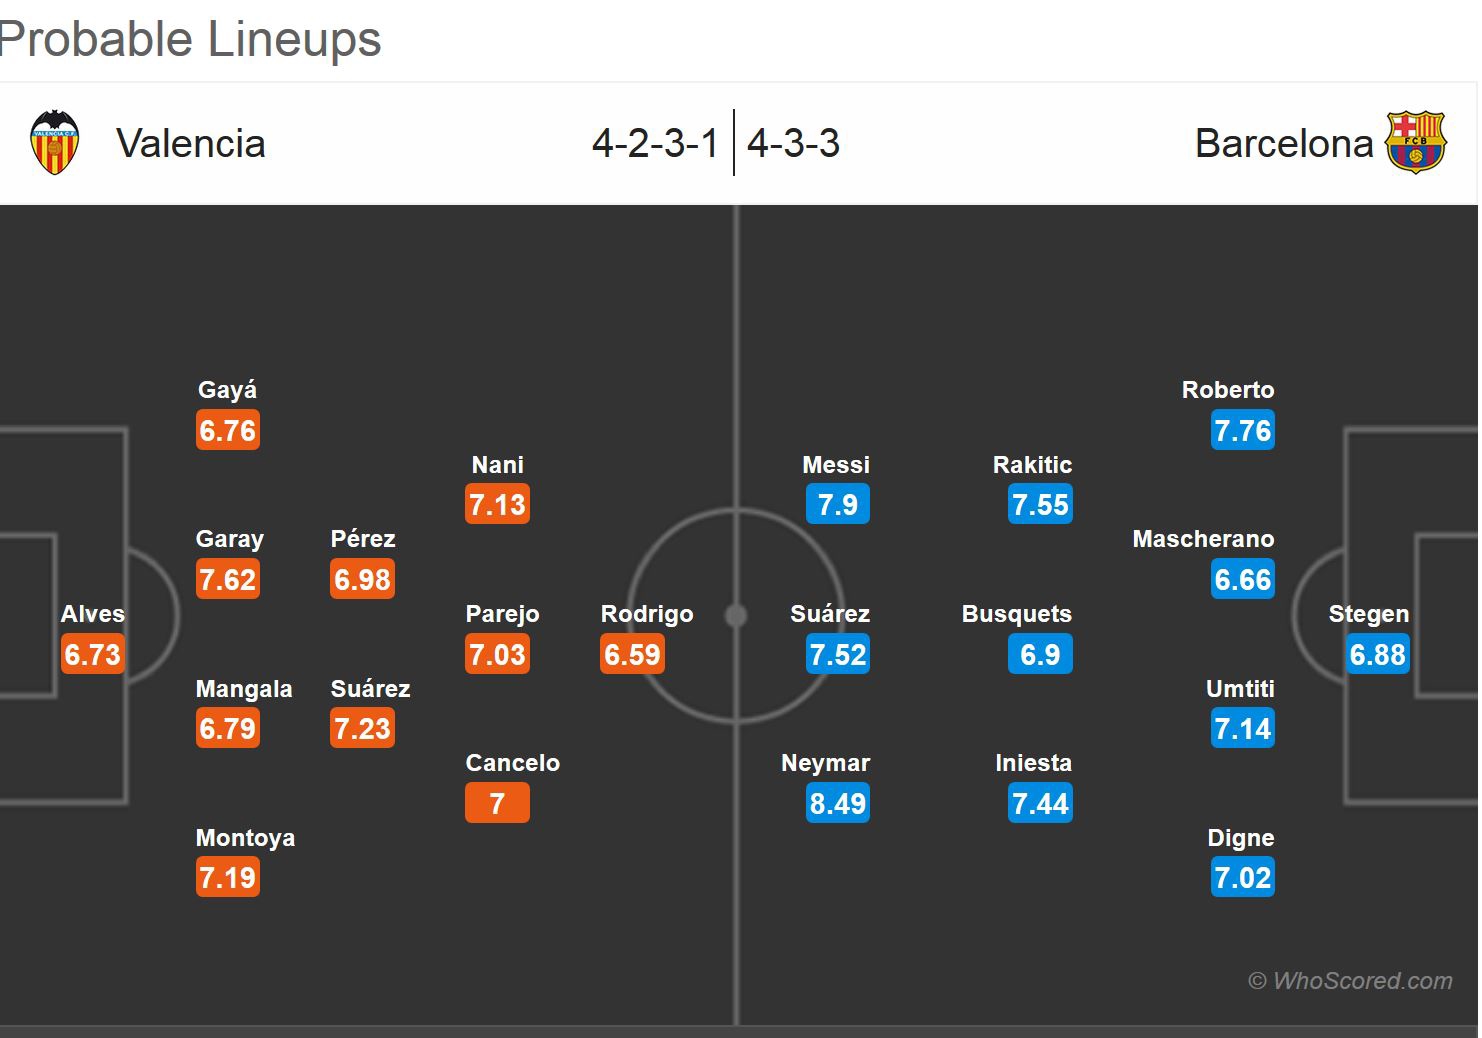Select Rodrigo's 6.59 rating badge
The height and width of the screenshot is (1038, 1482).
(632, 654)
